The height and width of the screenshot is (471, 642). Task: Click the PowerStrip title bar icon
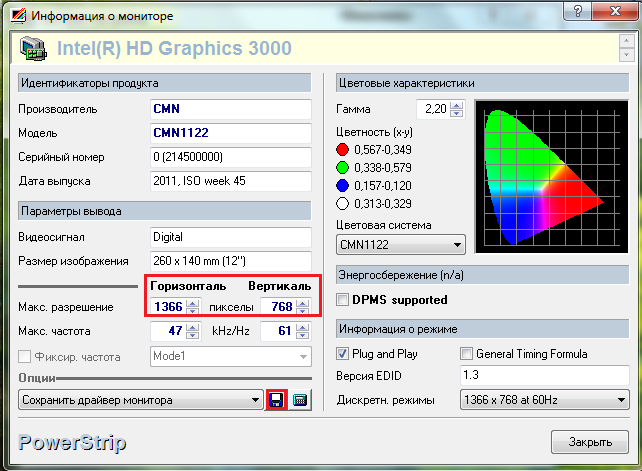tap(19, 16)
